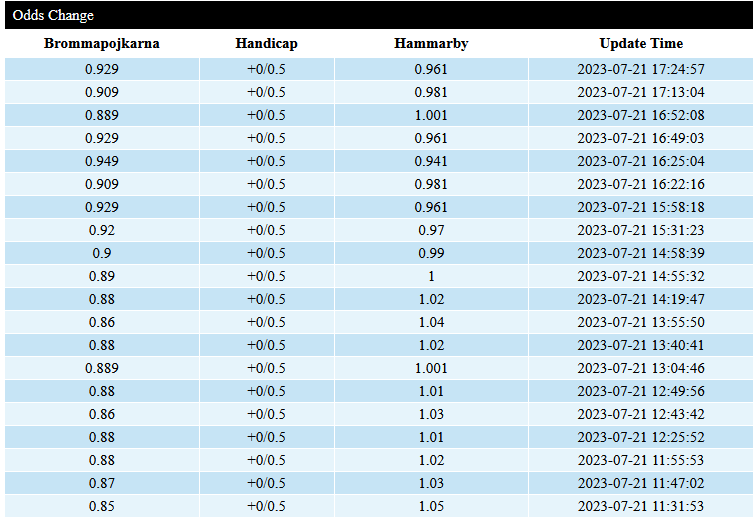Click the update time 2023-07-21 16:49:03
This screenshot has height=518, width=756.
point(641,138)
